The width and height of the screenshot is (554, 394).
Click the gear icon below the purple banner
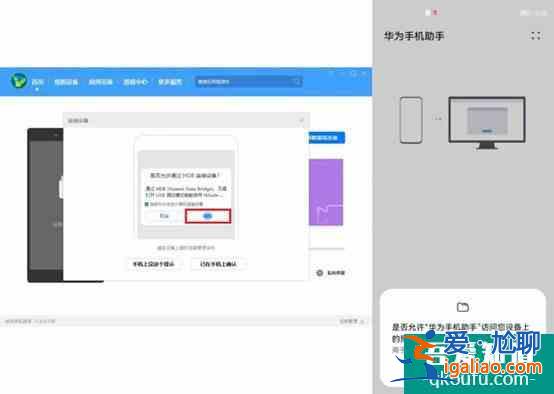(319, 273)
